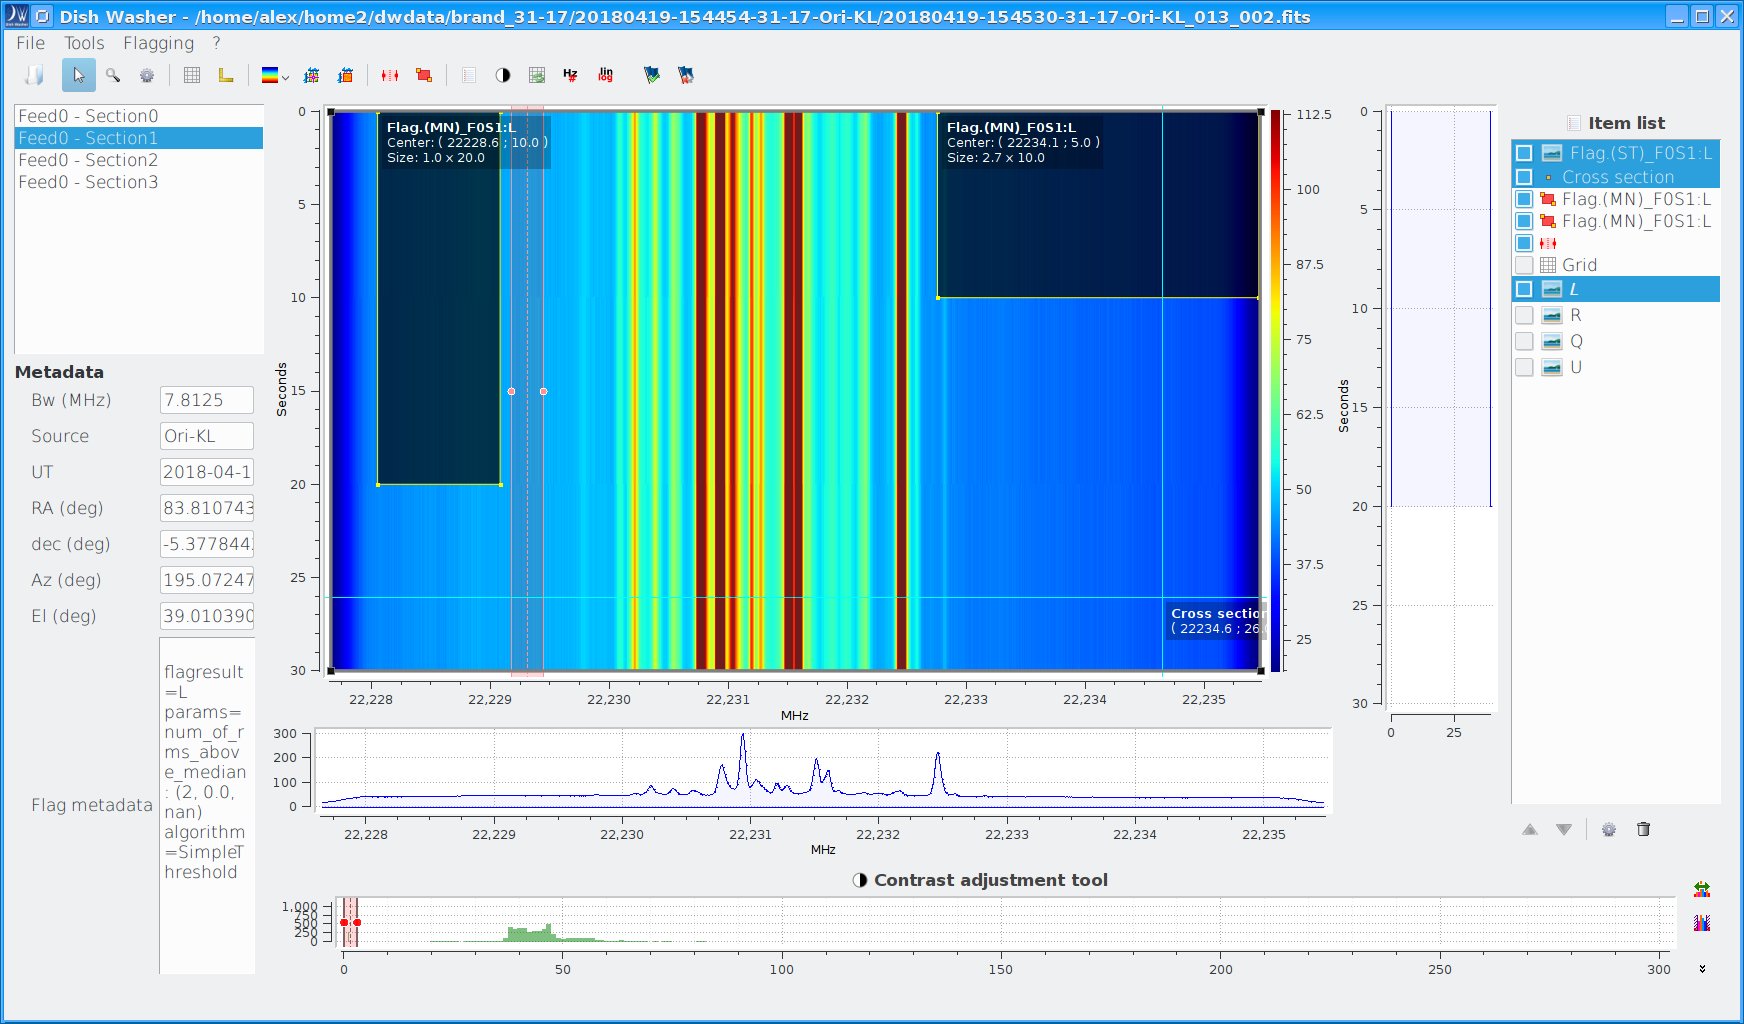Toggle the Hz frequency axis icon

pos(570,75)
